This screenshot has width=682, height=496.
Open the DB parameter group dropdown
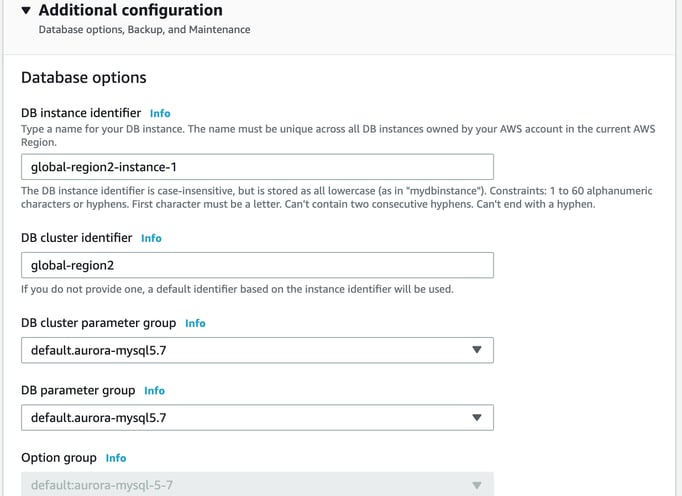coord(257,417)
